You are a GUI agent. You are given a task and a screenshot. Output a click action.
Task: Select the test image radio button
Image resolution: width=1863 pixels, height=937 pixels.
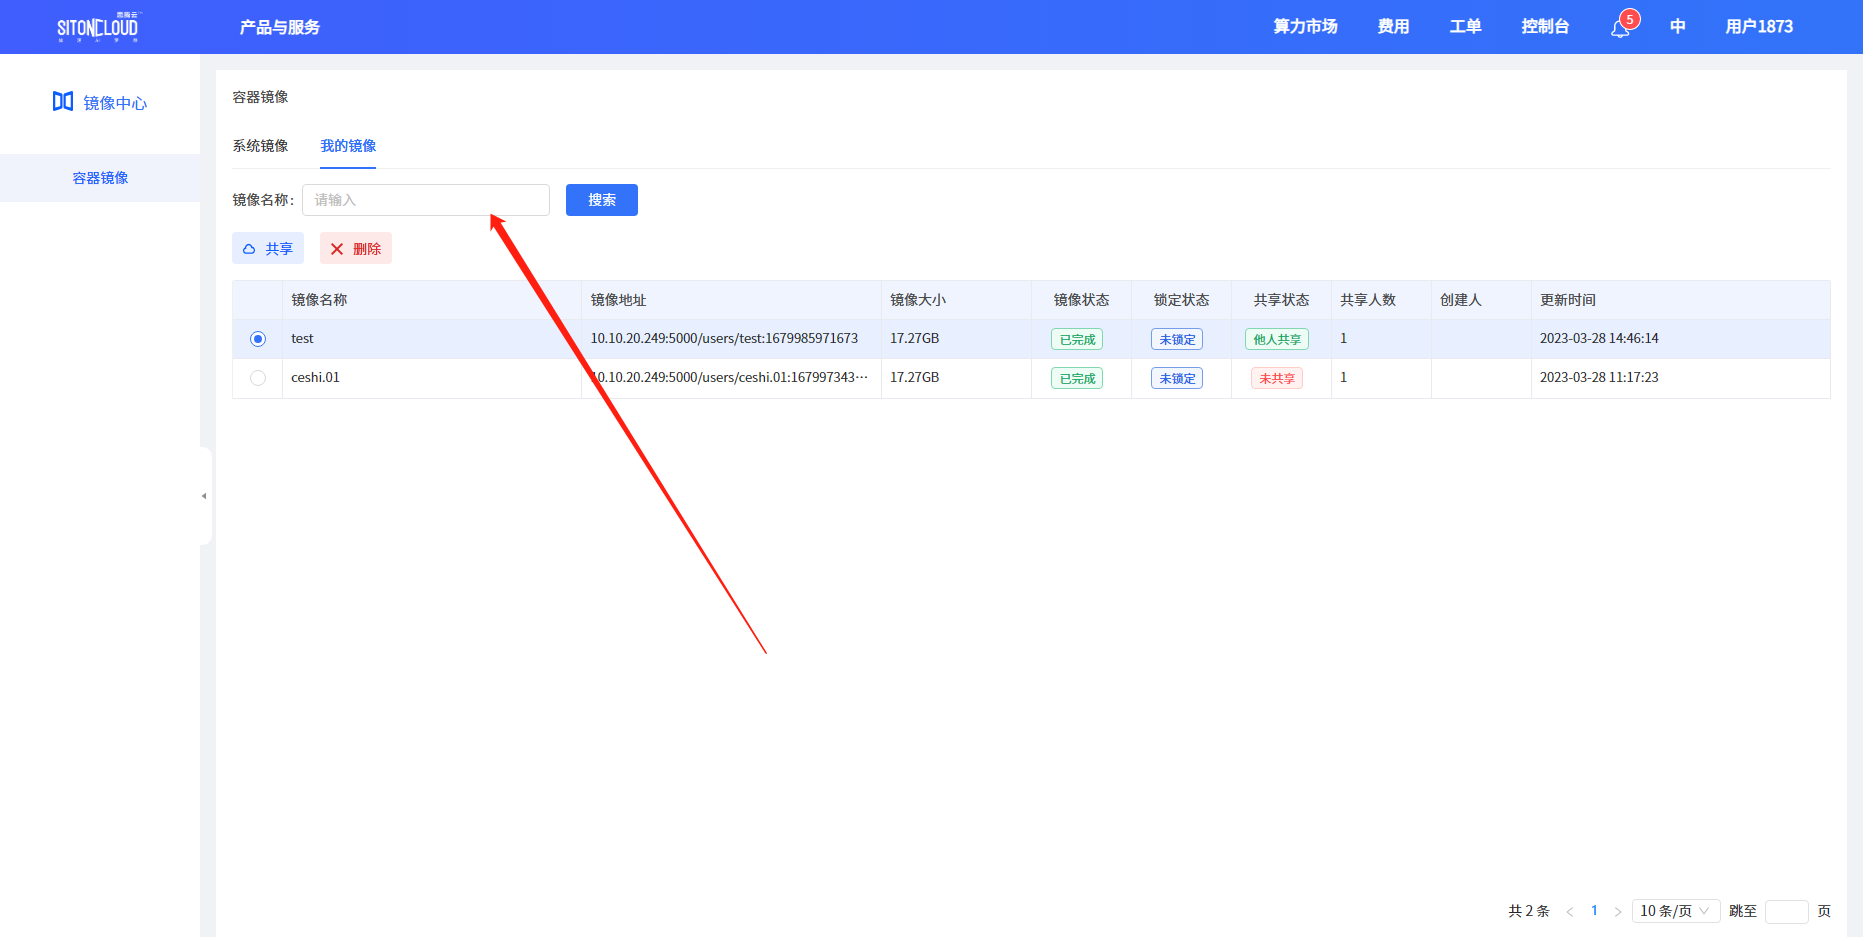(258, 339)
